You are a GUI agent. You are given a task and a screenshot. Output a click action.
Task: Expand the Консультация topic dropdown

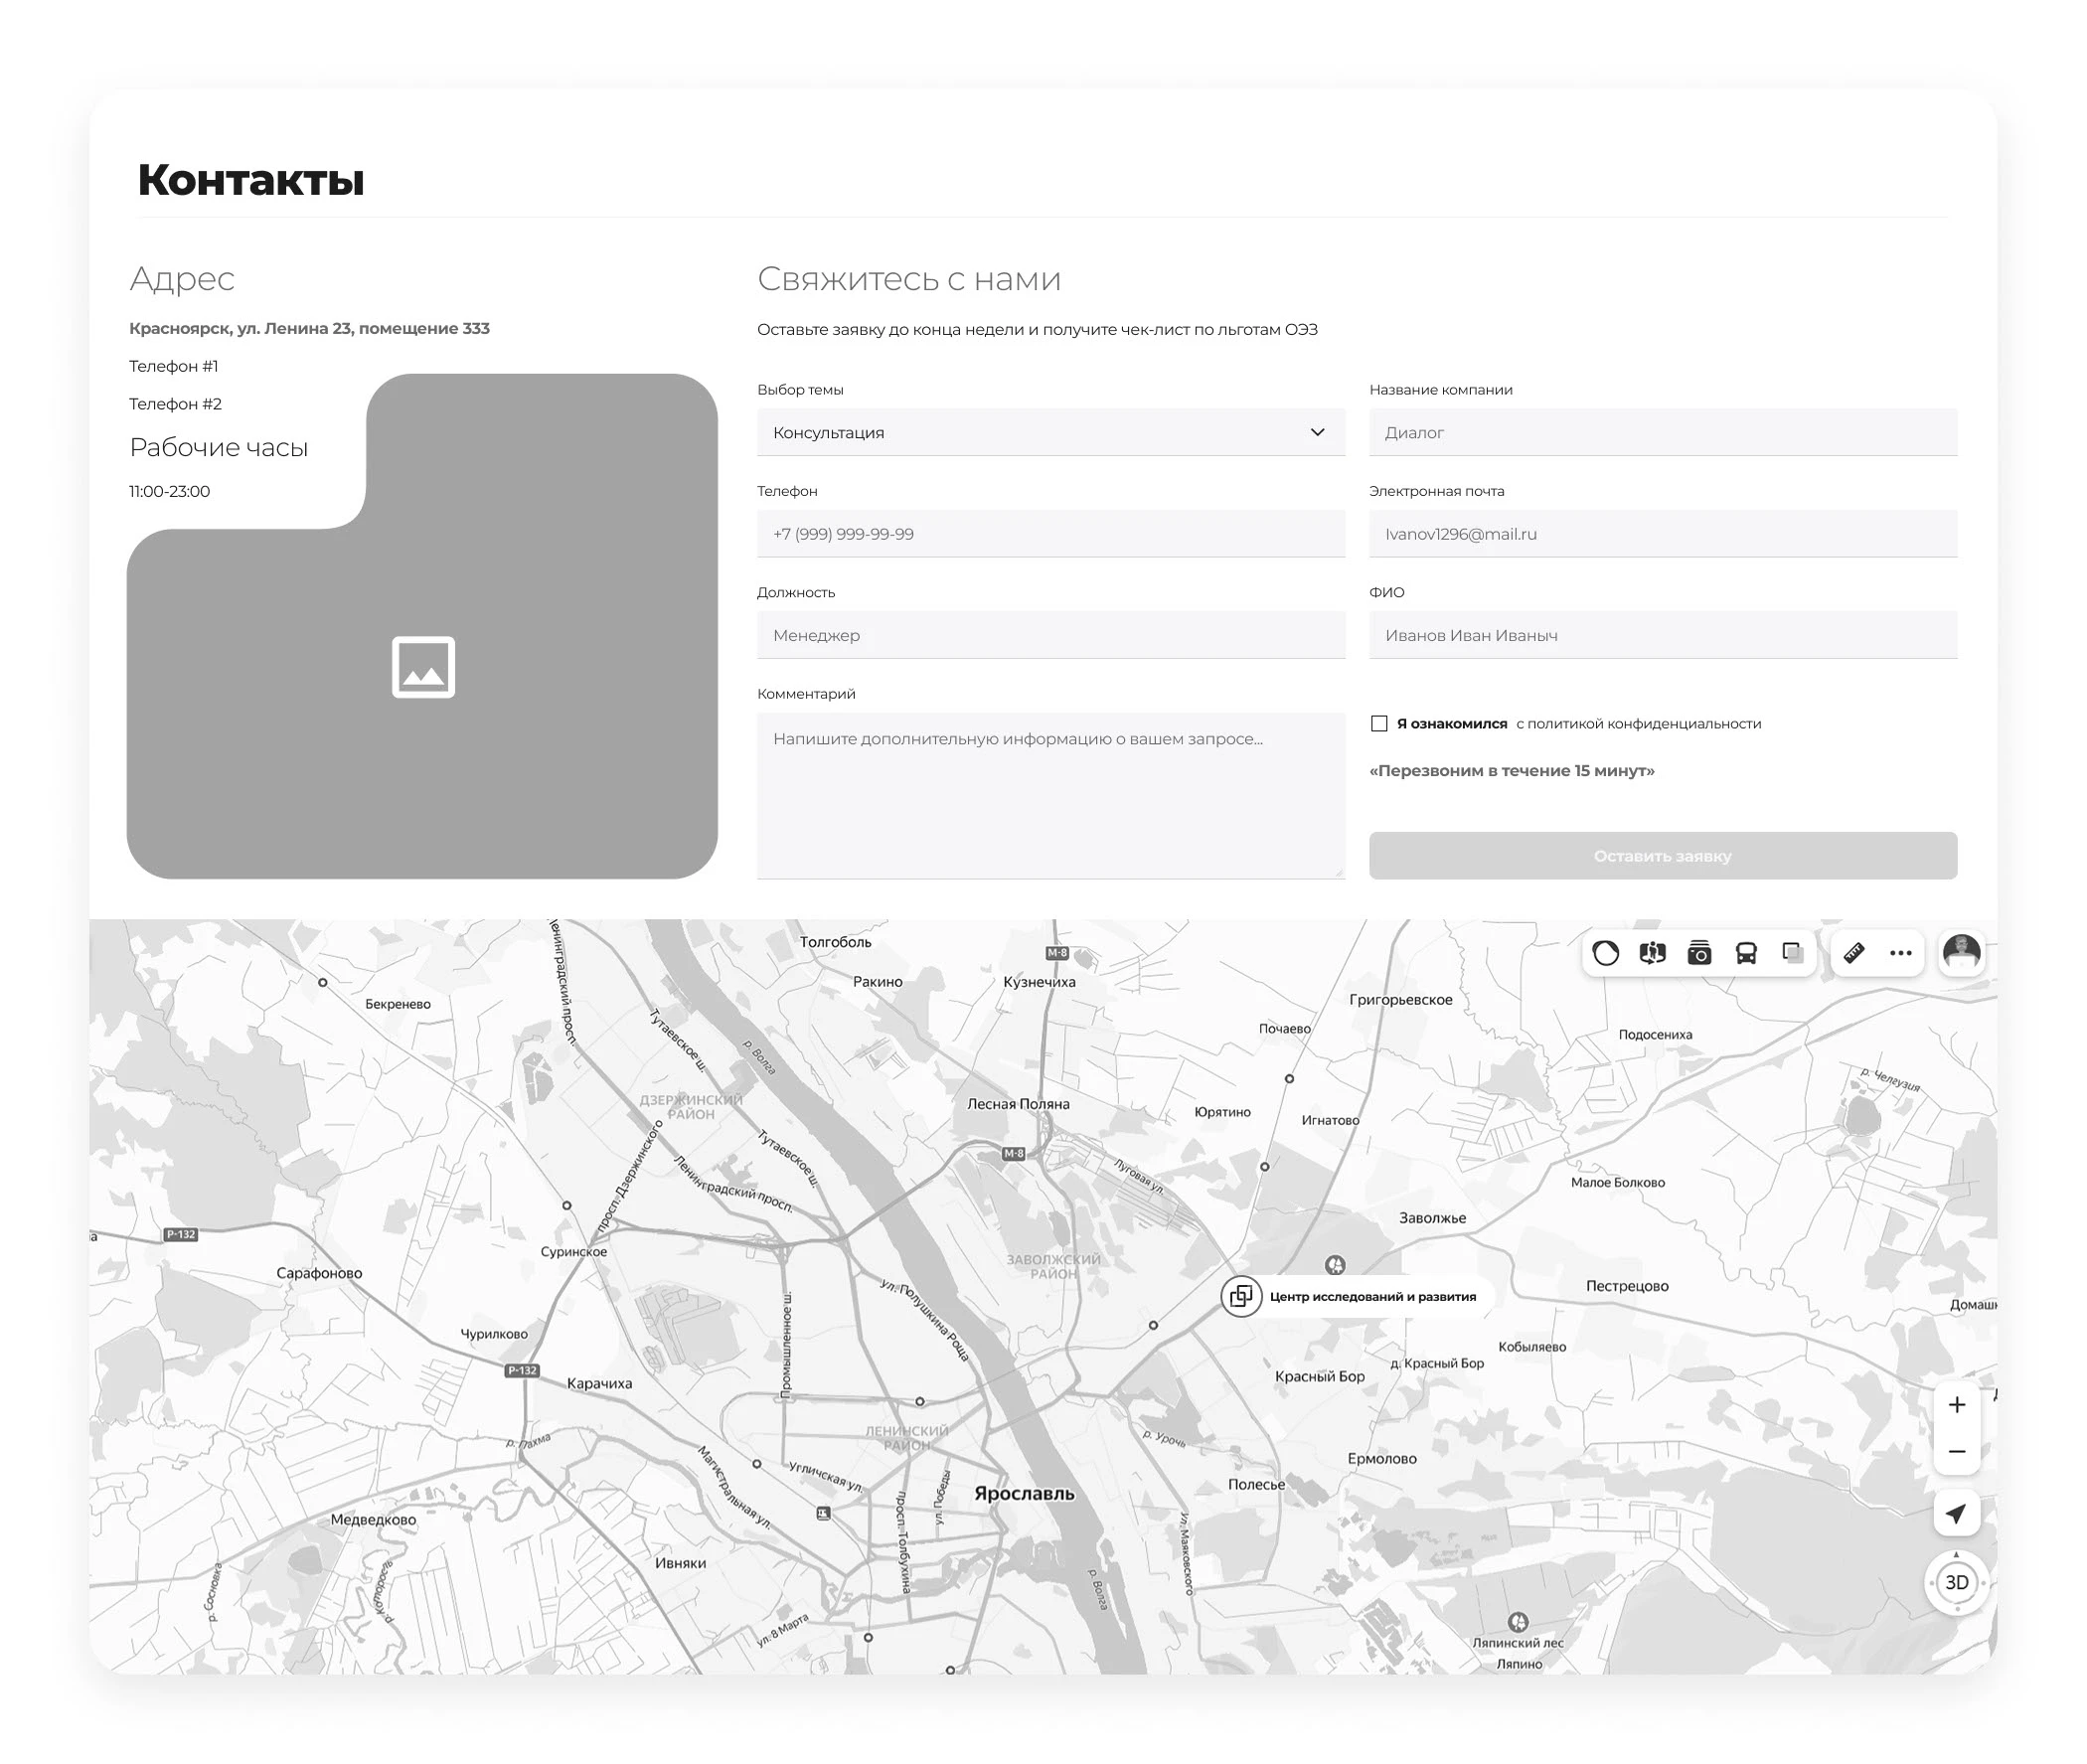tap(1050, 432)
